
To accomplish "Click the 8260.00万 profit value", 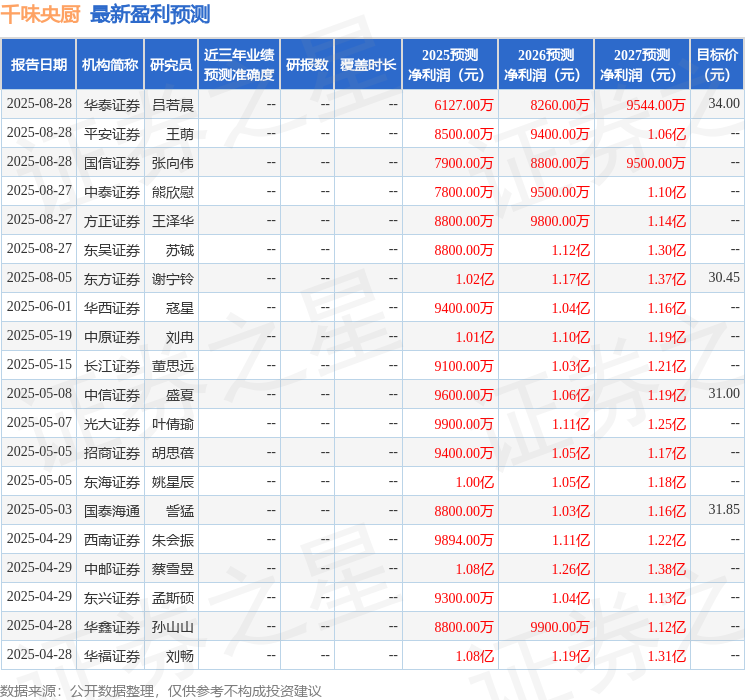I will [560, 105].
